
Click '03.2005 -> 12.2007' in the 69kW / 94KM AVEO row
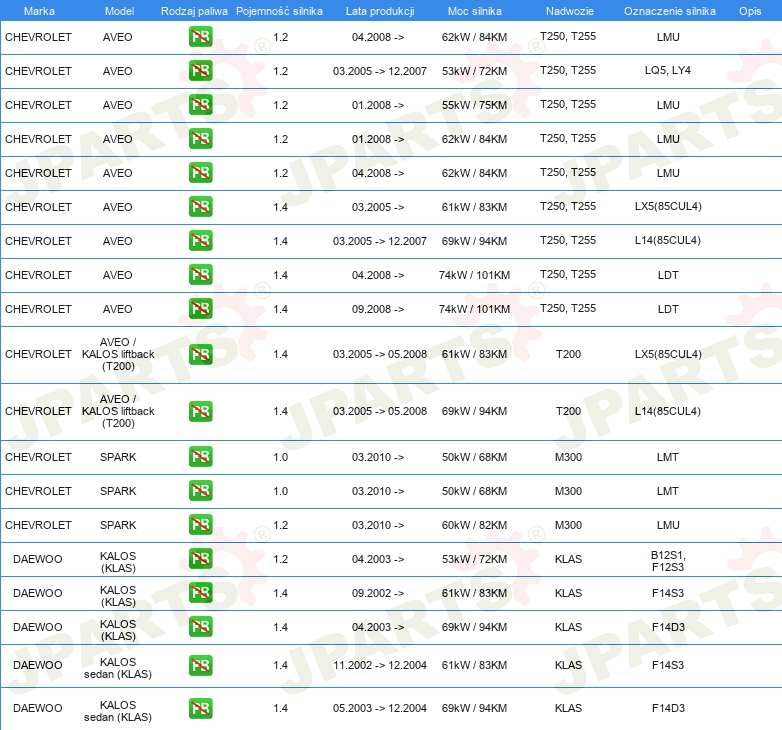tap(380, 241)
